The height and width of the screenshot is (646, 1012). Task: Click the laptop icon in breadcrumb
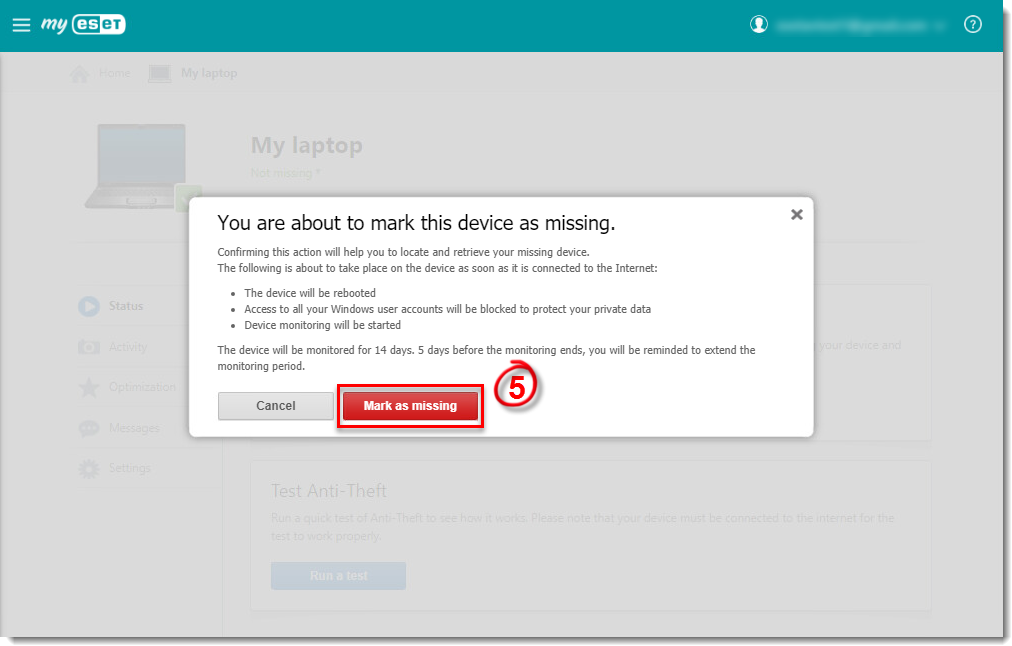click(x=159, y=74)
